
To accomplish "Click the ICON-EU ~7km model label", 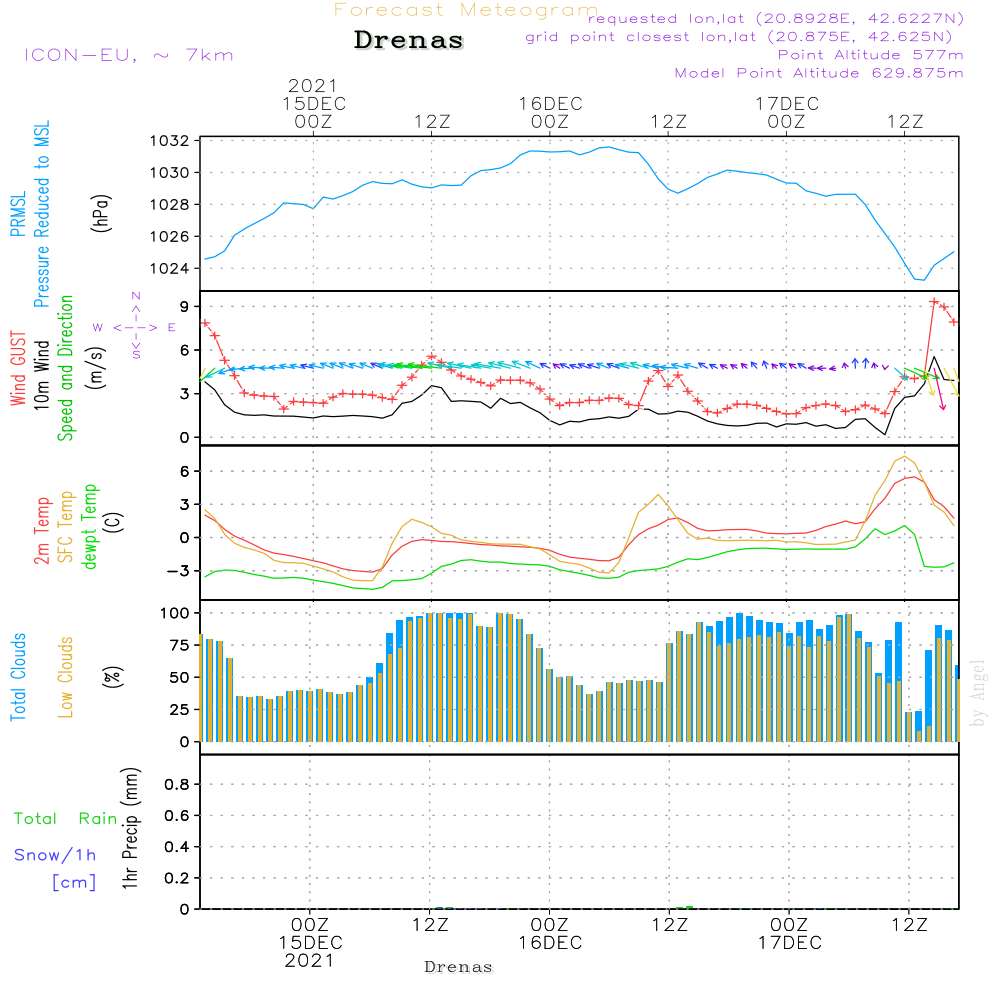I will tap(128, 55).
